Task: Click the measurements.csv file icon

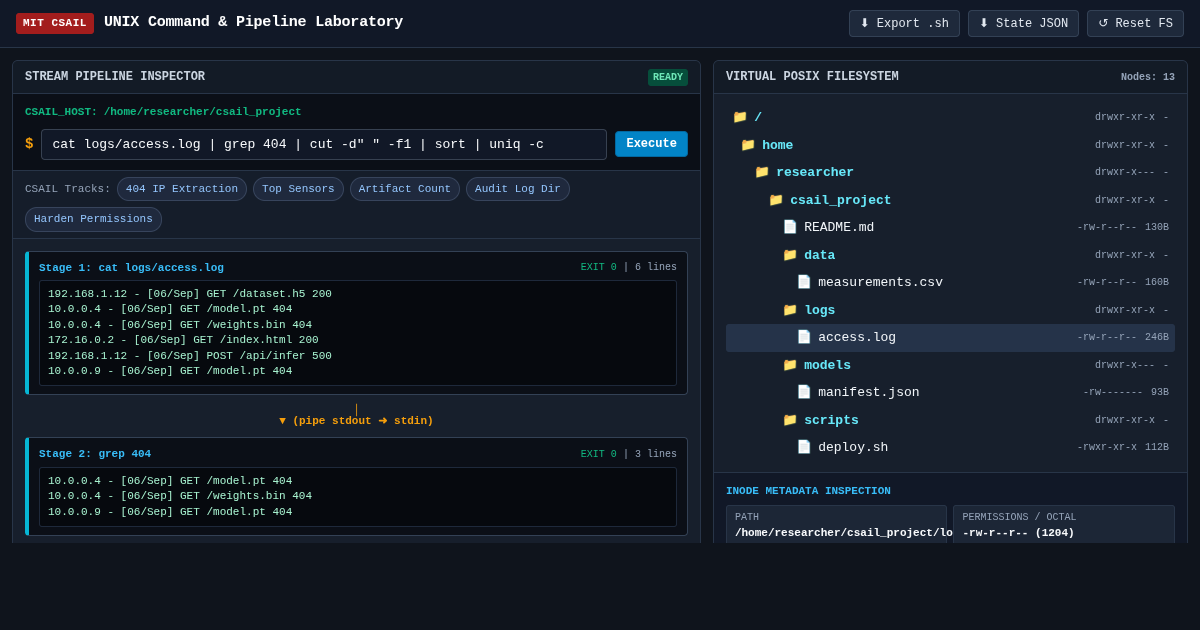Action: point(804,282)
